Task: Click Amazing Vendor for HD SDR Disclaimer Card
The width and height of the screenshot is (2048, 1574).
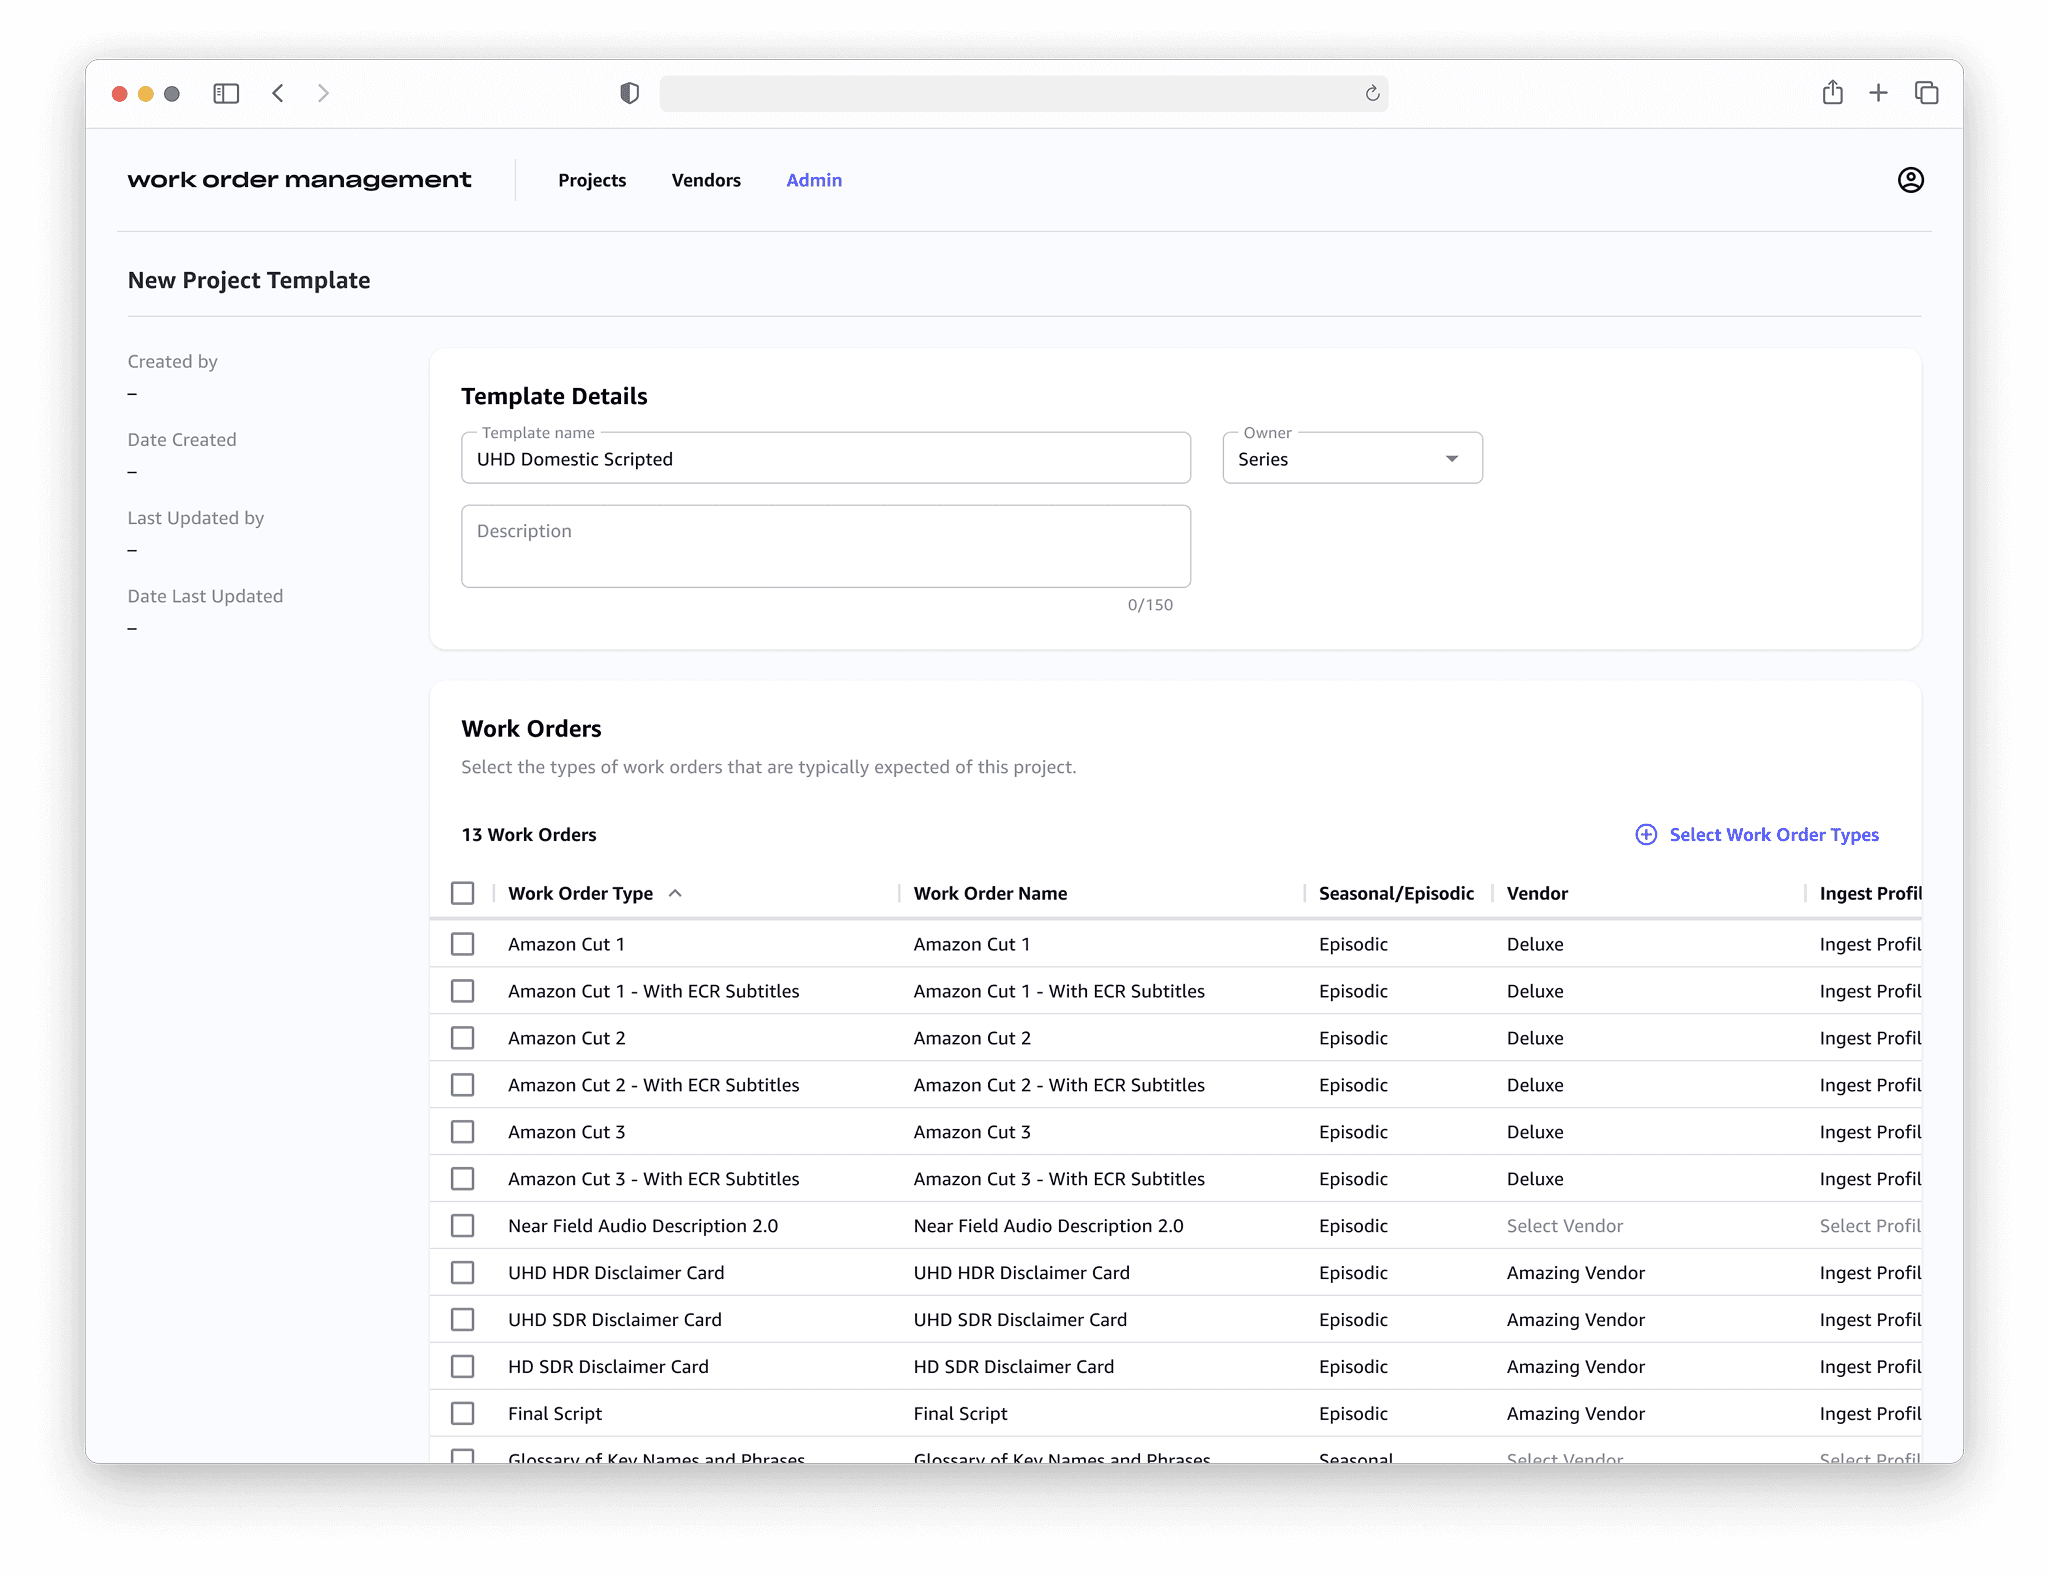Action: (x=1576, y=1367)
